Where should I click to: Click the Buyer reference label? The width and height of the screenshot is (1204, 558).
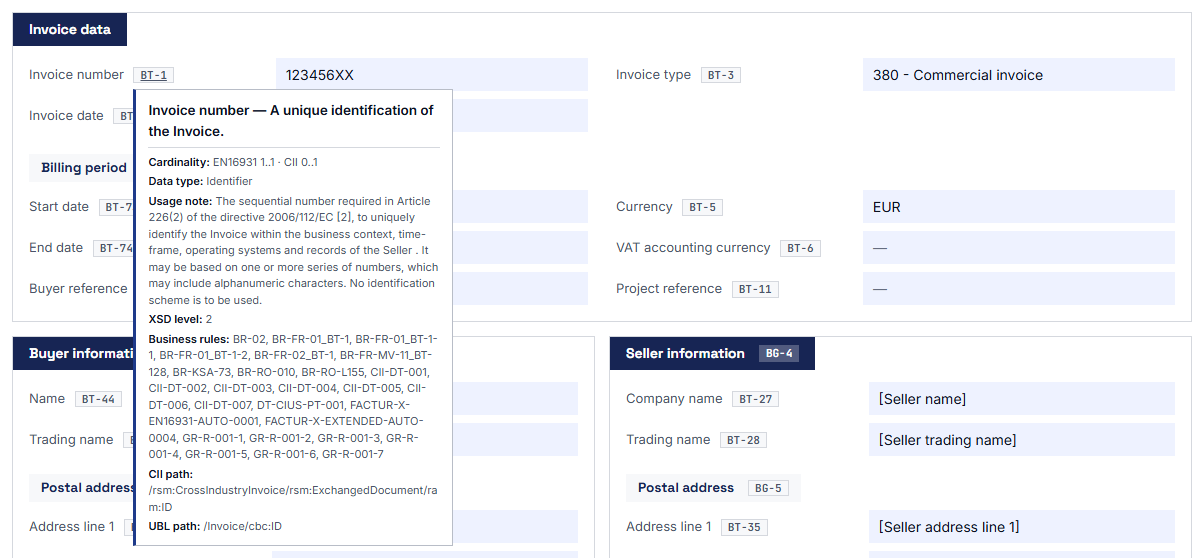[78, 289]
